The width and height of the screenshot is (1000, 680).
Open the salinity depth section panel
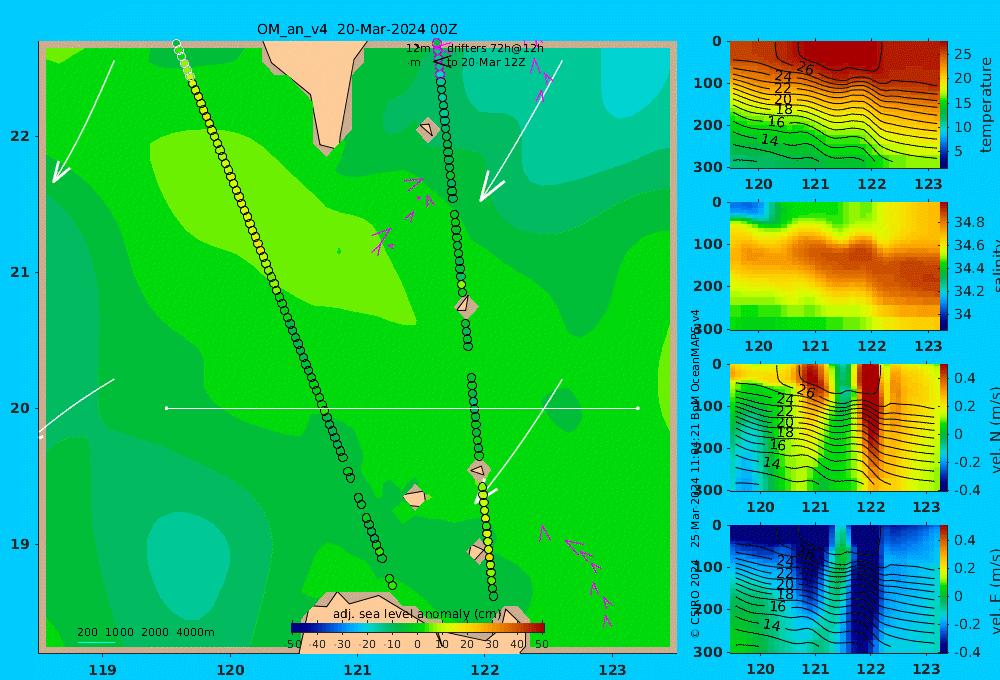tap(834, 266)
